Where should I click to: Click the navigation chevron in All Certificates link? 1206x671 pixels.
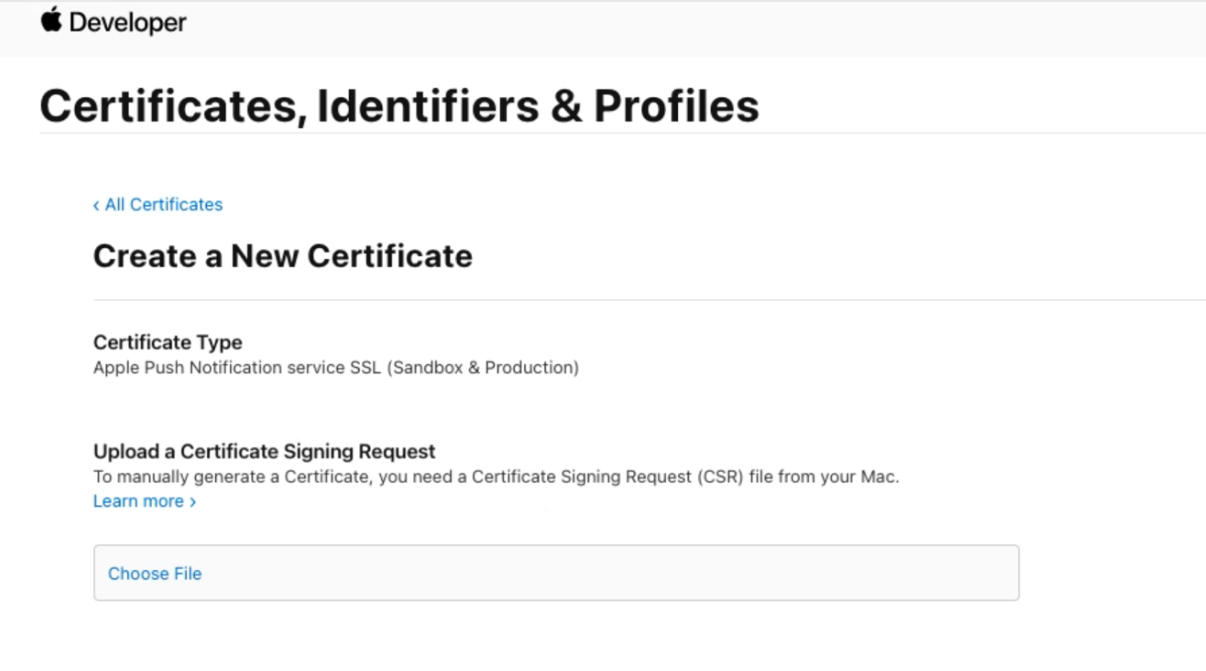97,205
